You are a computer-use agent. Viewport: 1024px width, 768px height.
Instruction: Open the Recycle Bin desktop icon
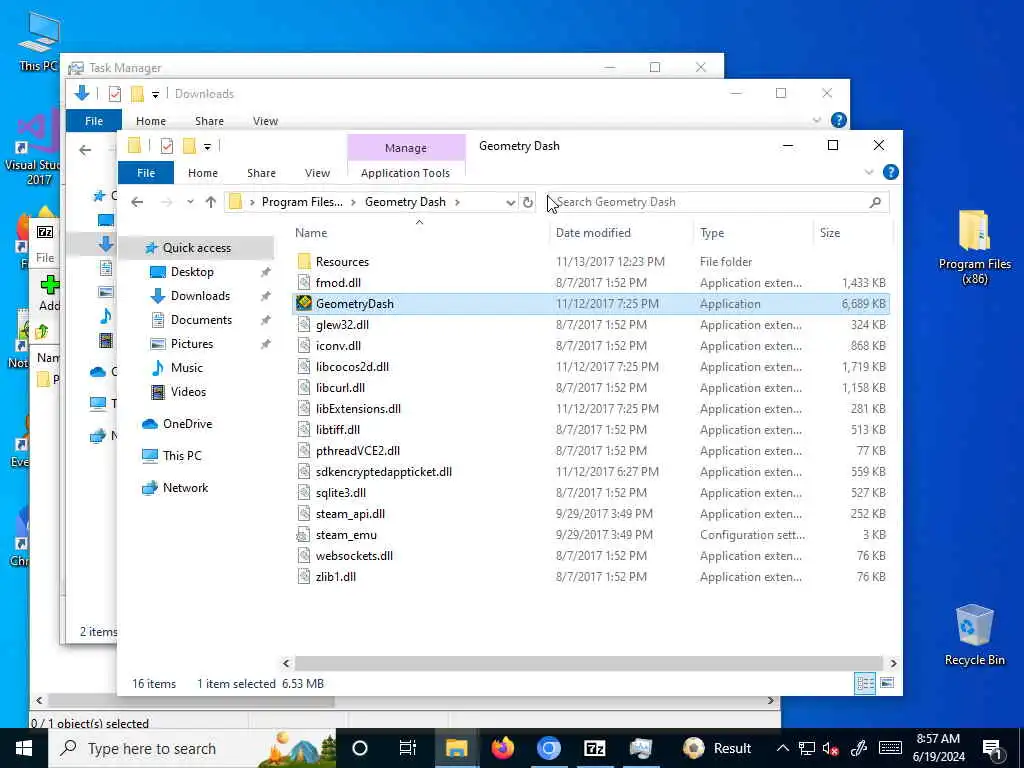click(974, 635)
